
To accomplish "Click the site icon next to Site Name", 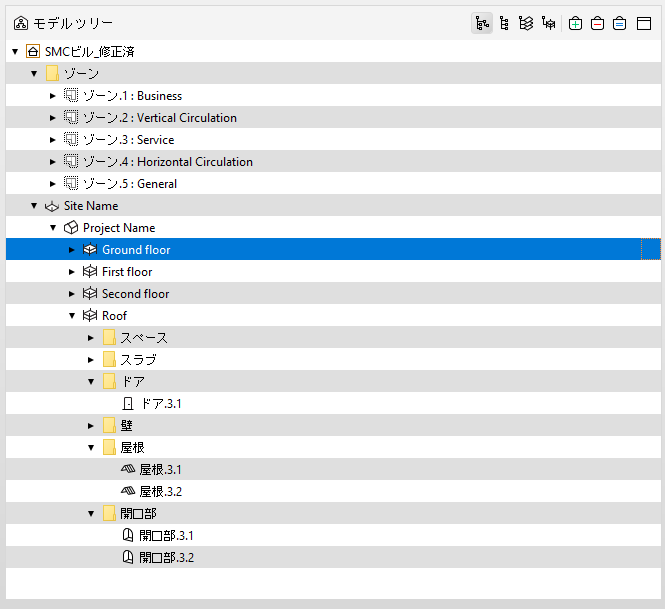I will tap(52, 206).
